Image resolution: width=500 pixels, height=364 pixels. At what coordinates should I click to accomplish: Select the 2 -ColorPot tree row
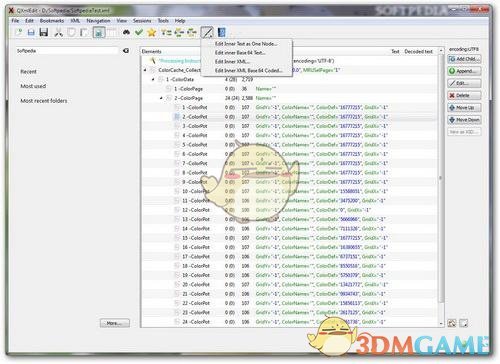(290, 117)
